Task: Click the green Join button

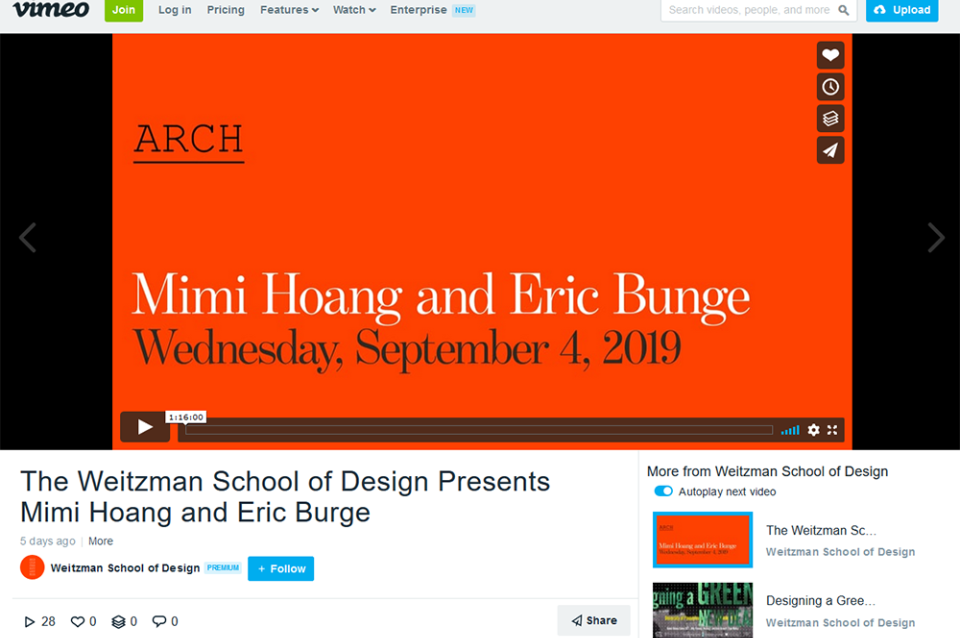Action: [124, 10]
